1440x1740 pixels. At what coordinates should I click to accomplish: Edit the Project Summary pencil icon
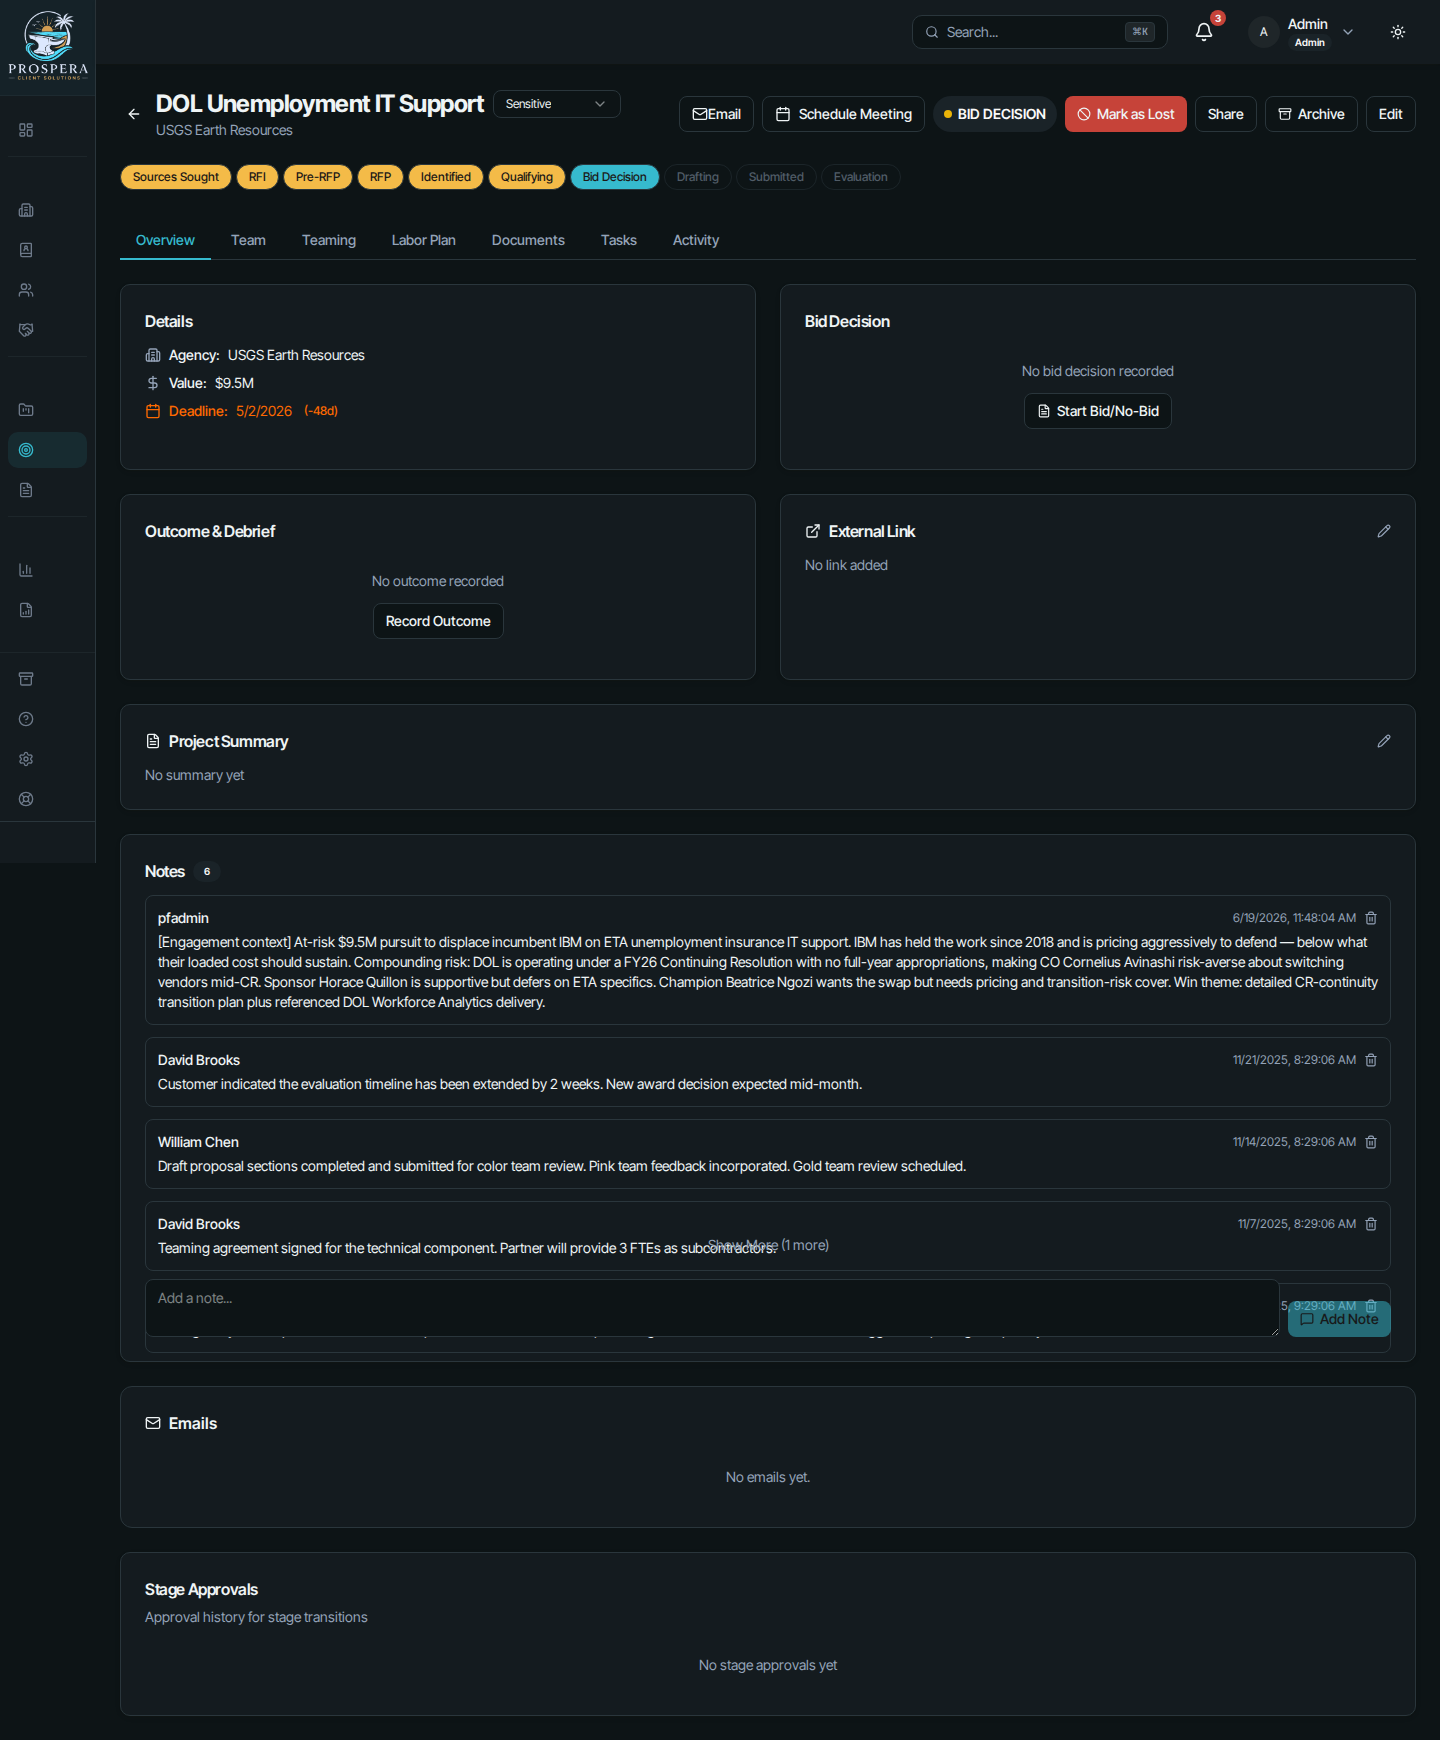[x=1384, y=741]
